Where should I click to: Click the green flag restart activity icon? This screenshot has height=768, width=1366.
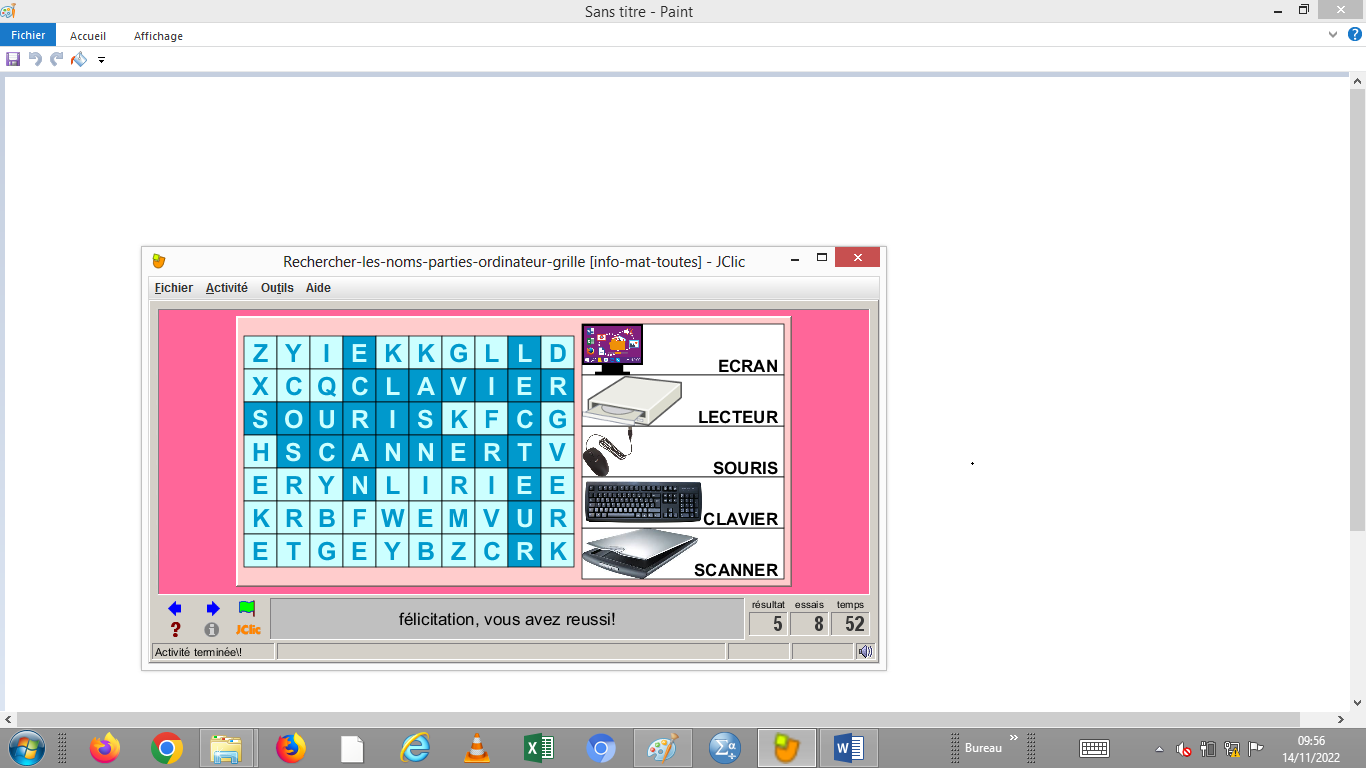[x=247, y=608]
